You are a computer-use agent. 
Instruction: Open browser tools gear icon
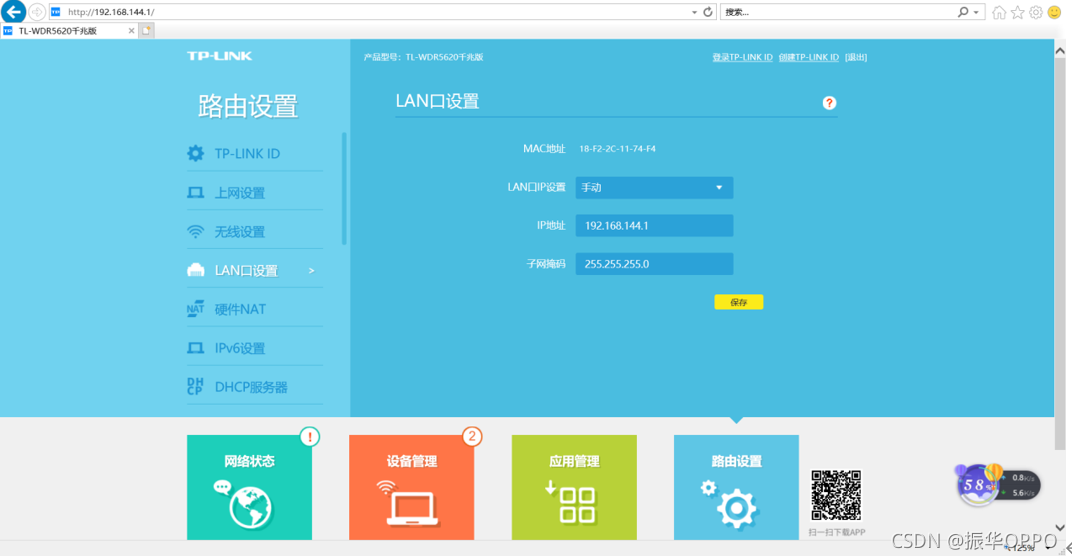[1036, 12]
